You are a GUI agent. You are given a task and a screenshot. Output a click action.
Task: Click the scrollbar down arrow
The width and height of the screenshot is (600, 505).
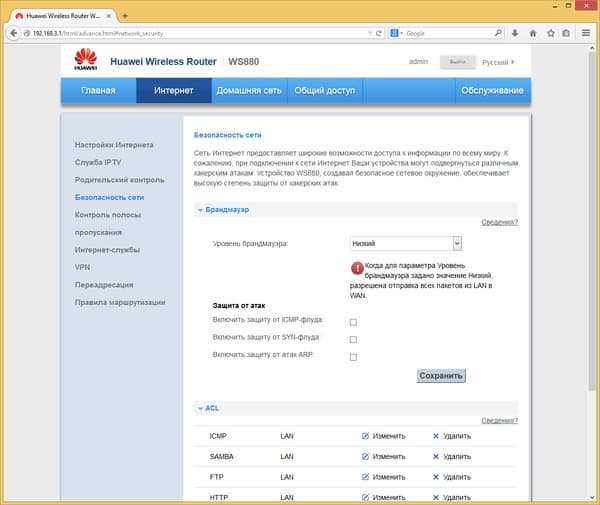[x=592, y=497]
